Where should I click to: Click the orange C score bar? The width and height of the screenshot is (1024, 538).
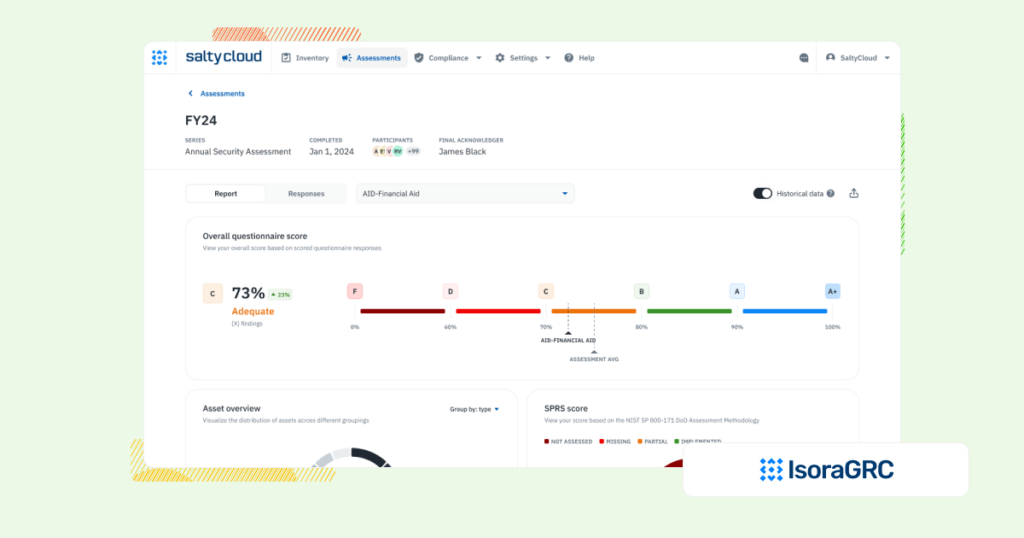click(594, 311)
